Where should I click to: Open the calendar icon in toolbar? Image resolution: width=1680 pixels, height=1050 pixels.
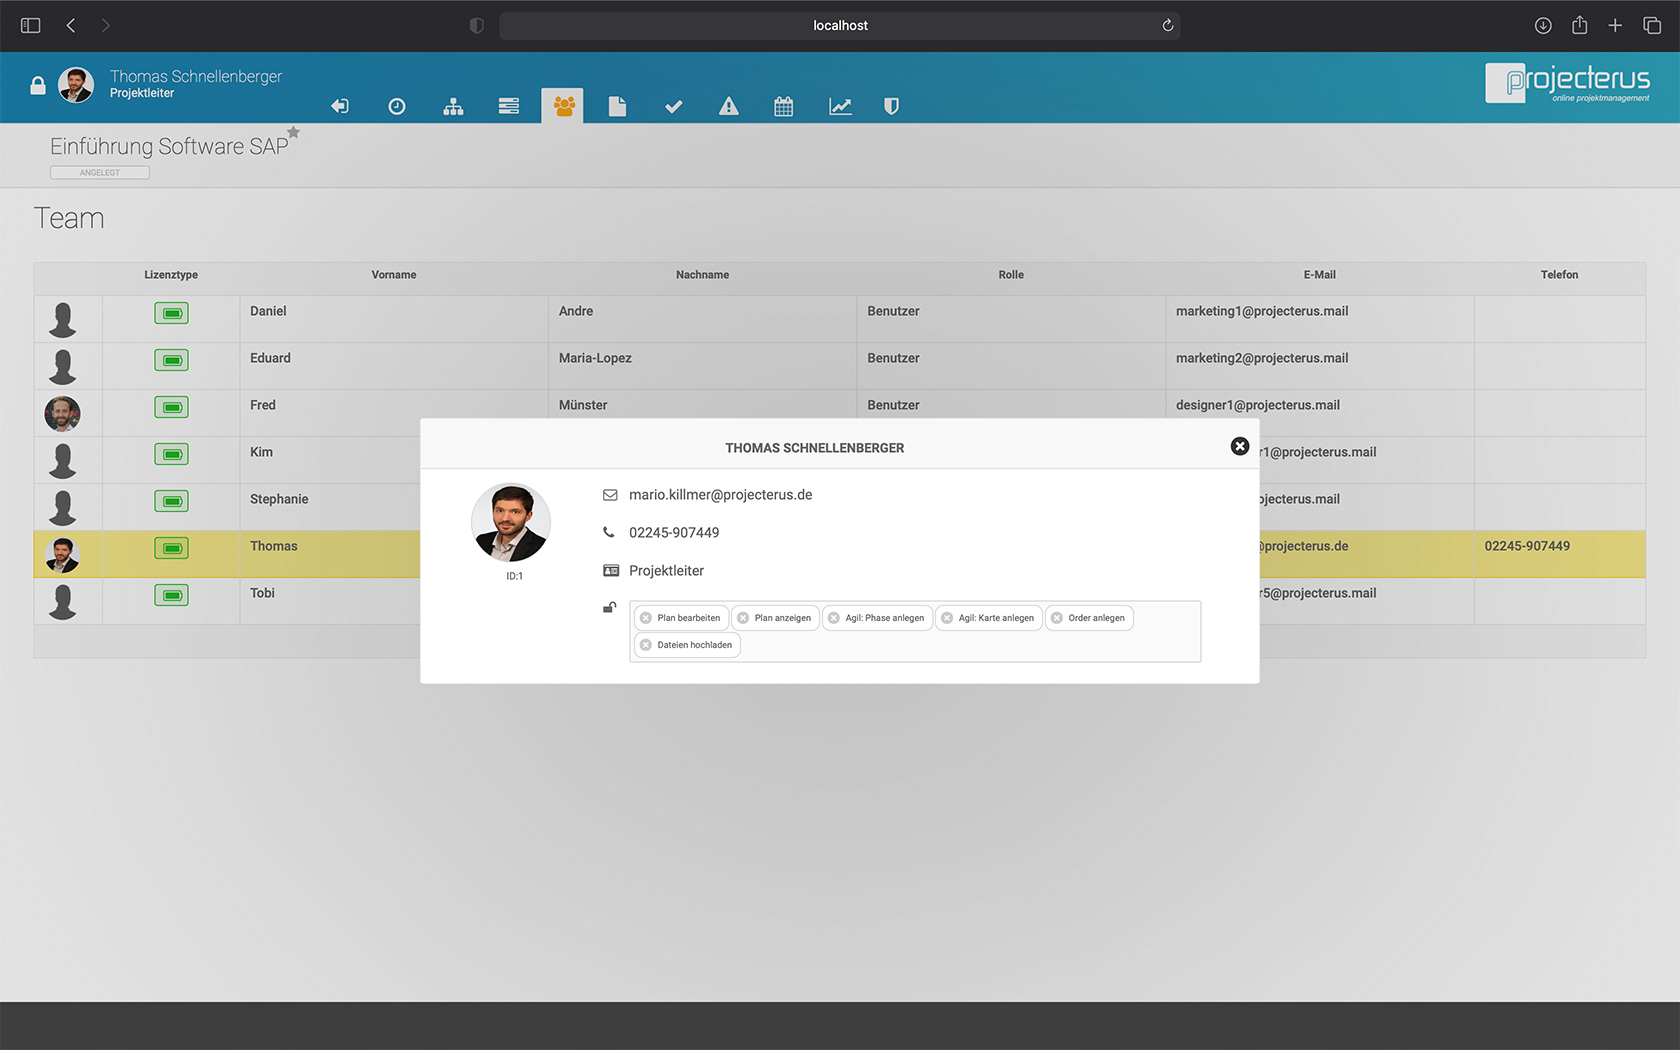(x=784, y=107)
